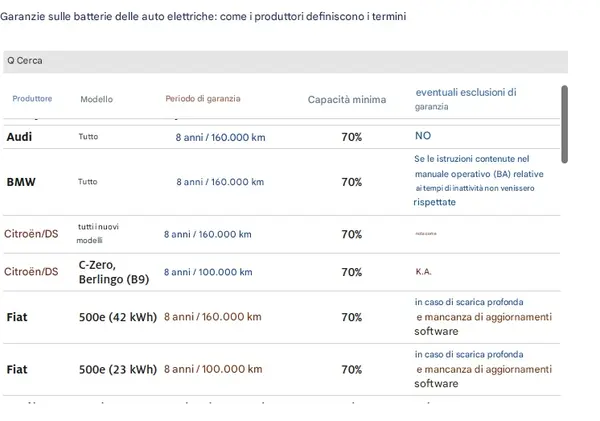Click Audi's NO exclusion cell
The width and height of the screenshot is (600, 421).
coord(423,136)
